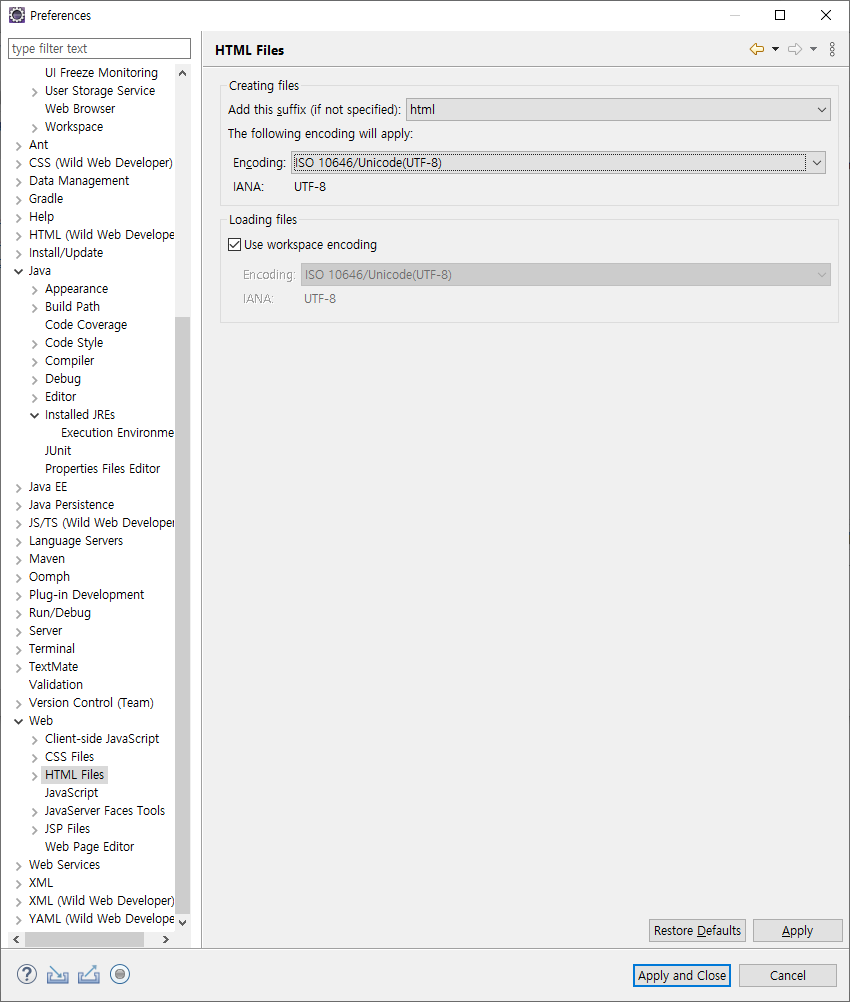Click the export preferences icon
This screenshot has height=1002, width=850.
(89, 975)
